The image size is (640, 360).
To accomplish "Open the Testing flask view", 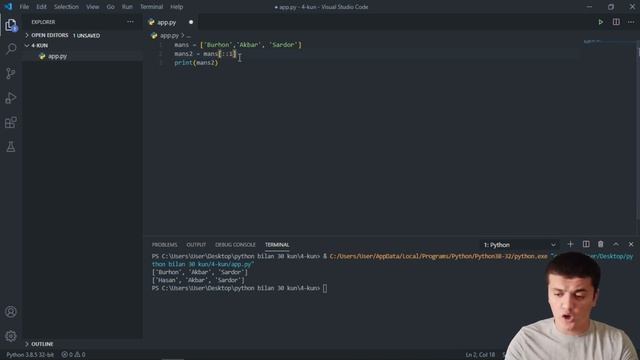I will (11, 147).
